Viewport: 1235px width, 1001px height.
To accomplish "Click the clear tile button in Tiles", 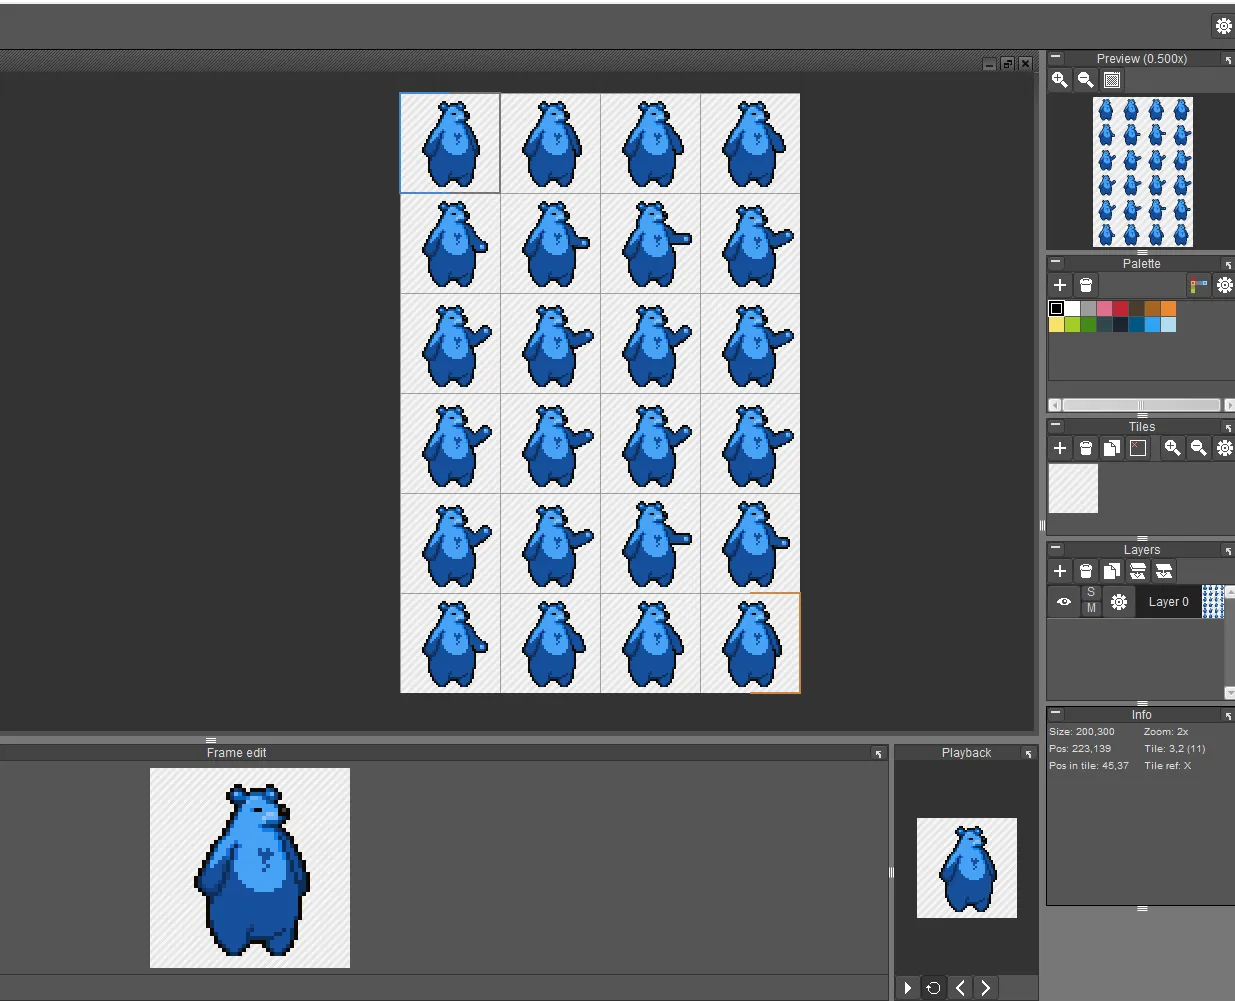I will click(1138, 448).
